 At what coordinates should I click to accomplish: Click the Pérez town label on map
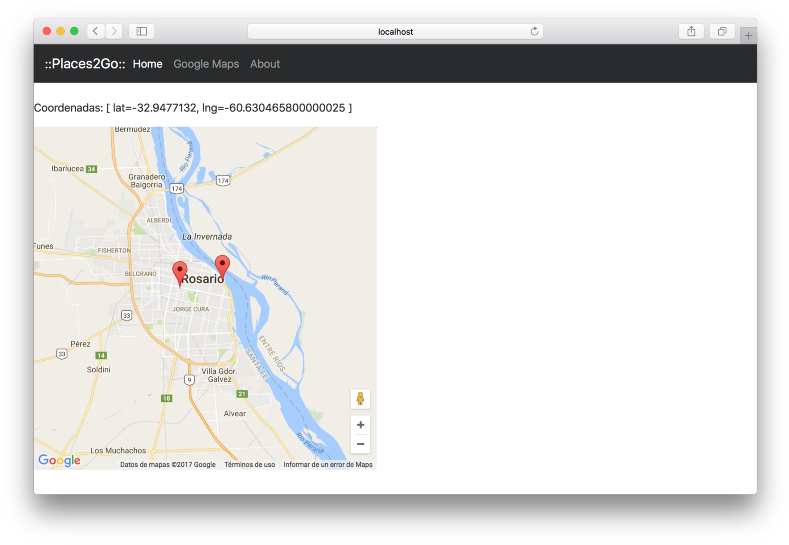click(81, 344)
